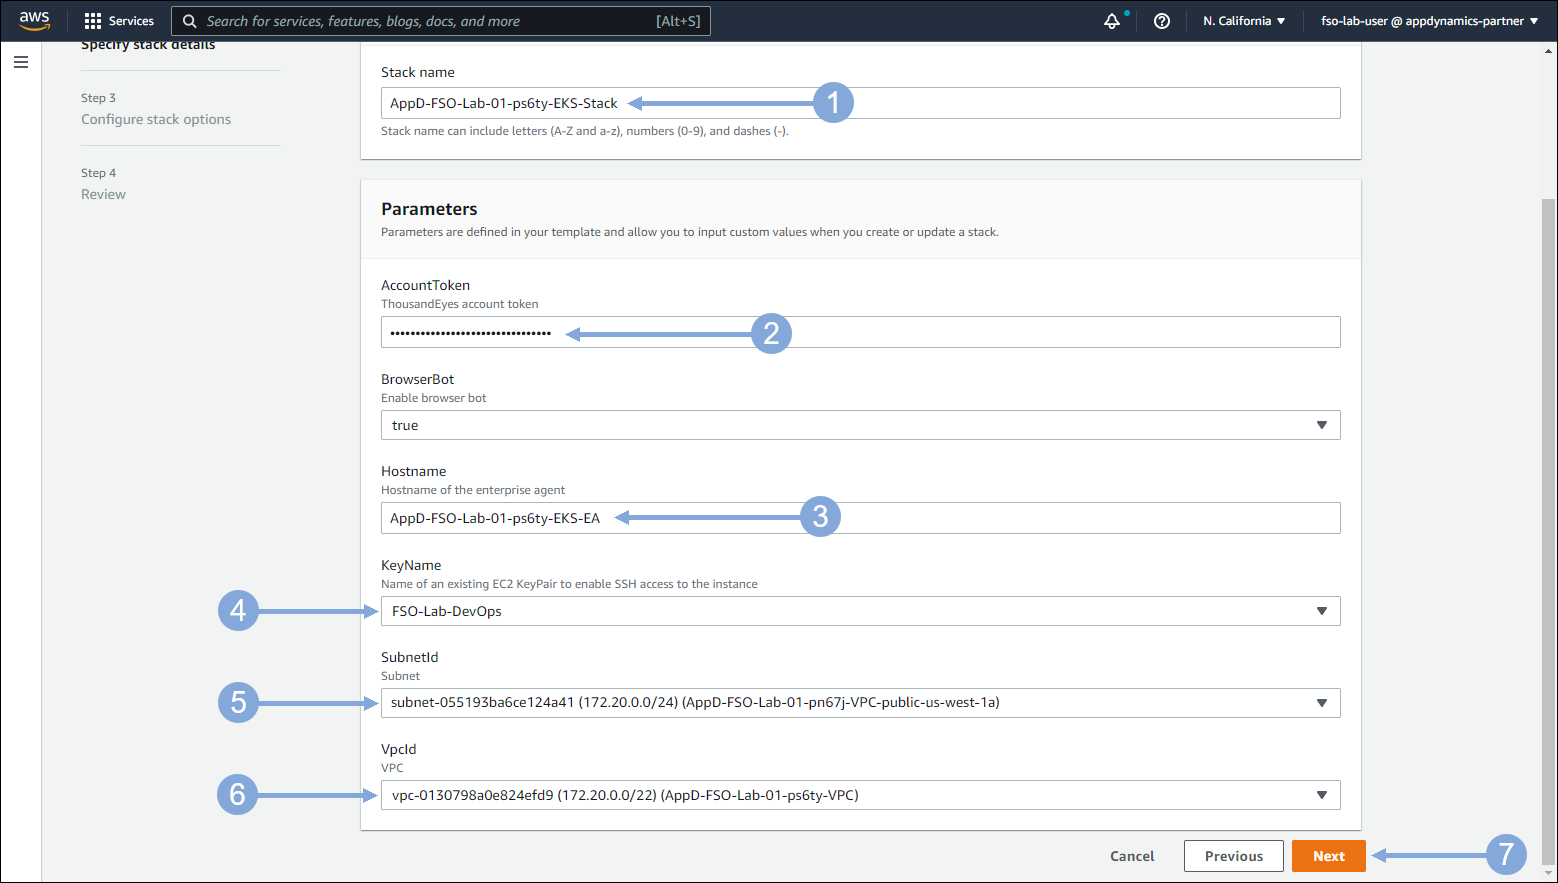Expand the BrowserBot true dropdown
The width and height of the screenshot is (1558, 883).
[860, 425]
